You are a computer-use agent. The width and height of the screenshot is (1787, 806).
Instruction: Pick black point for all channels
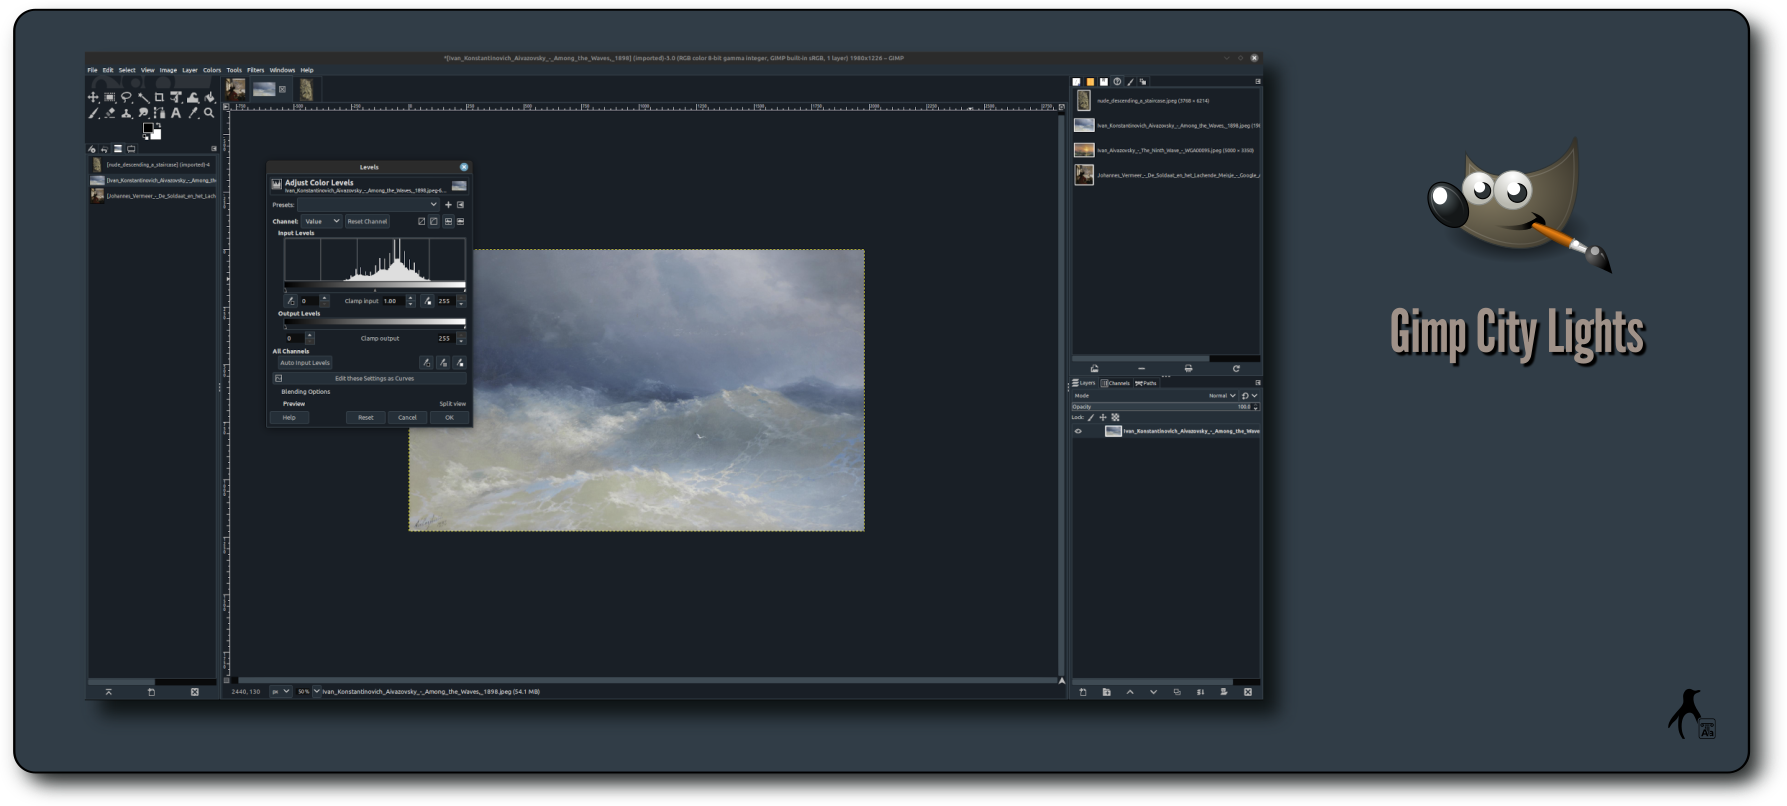(426, 363)
